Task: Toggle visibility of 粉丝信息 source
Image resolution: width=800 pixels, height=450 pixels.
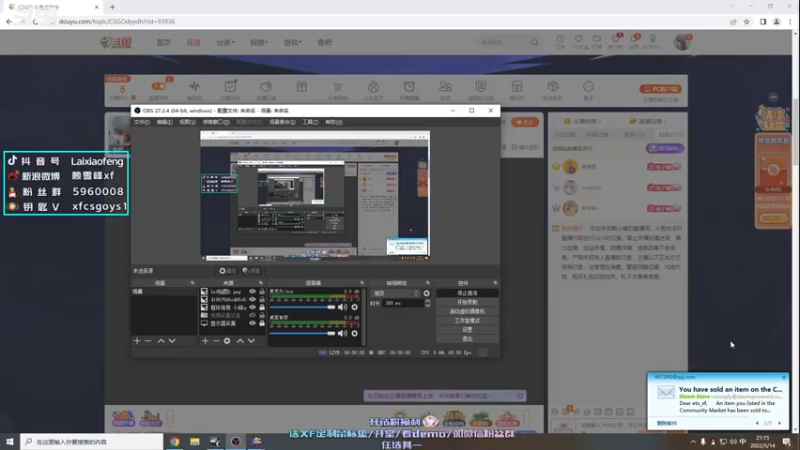Action: [x=252, y=308]
